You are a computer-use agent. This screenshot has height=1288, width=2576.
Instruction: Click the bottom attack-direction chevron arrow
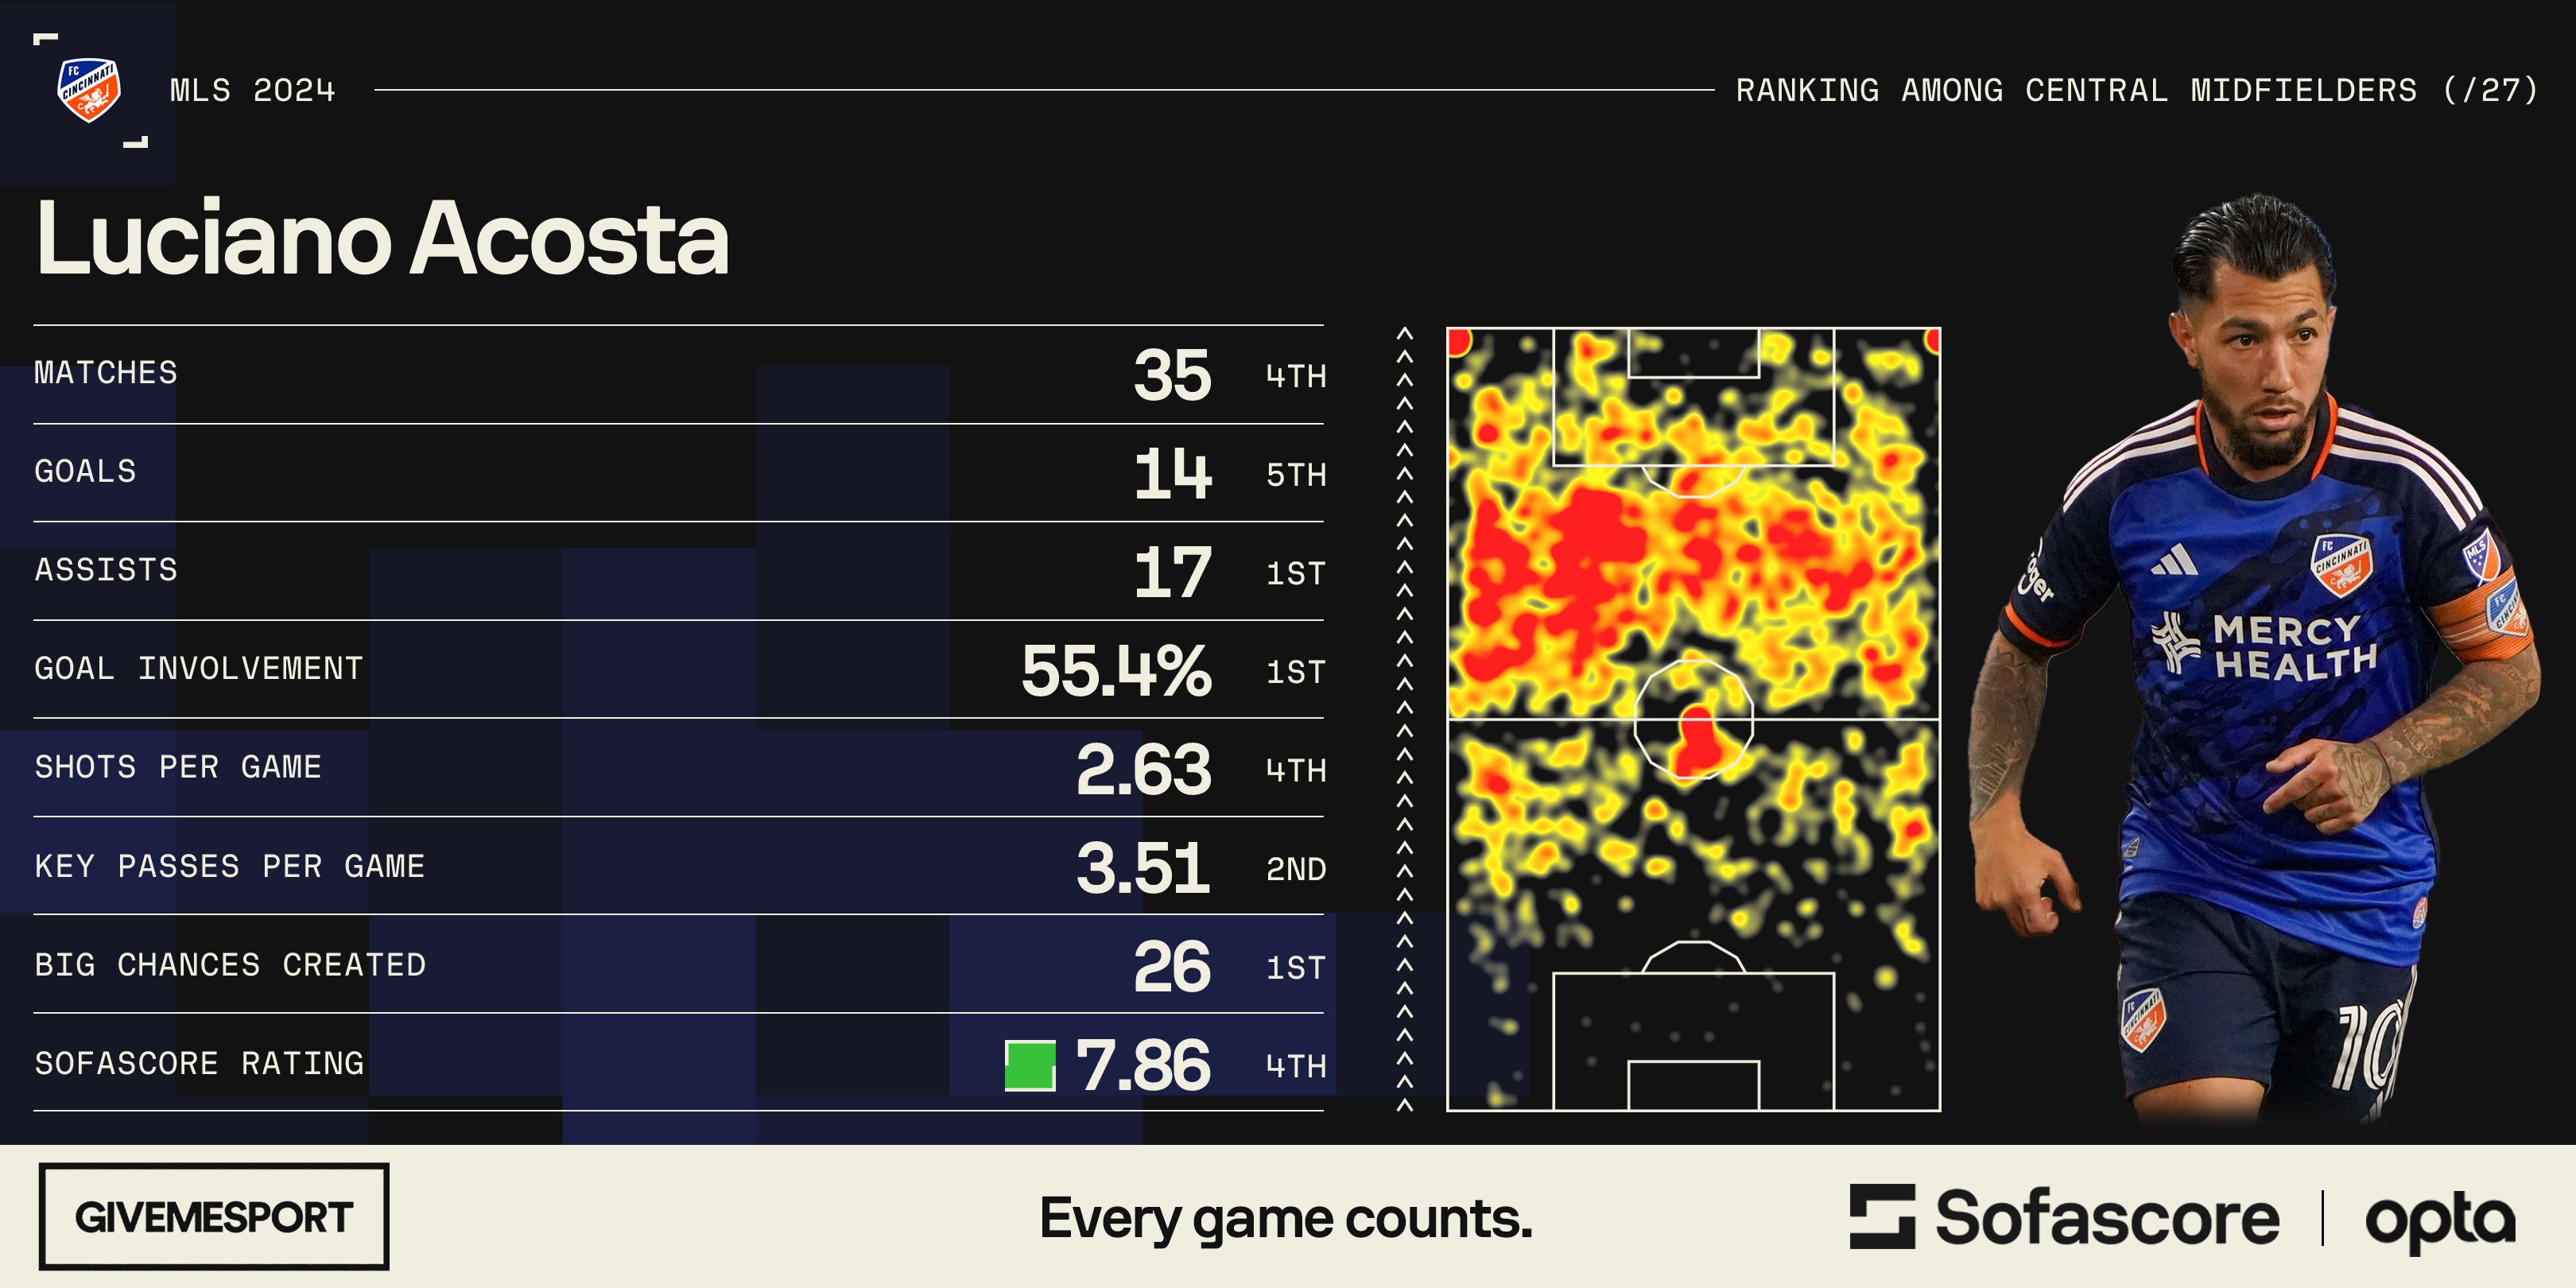pos(1404,1105)
